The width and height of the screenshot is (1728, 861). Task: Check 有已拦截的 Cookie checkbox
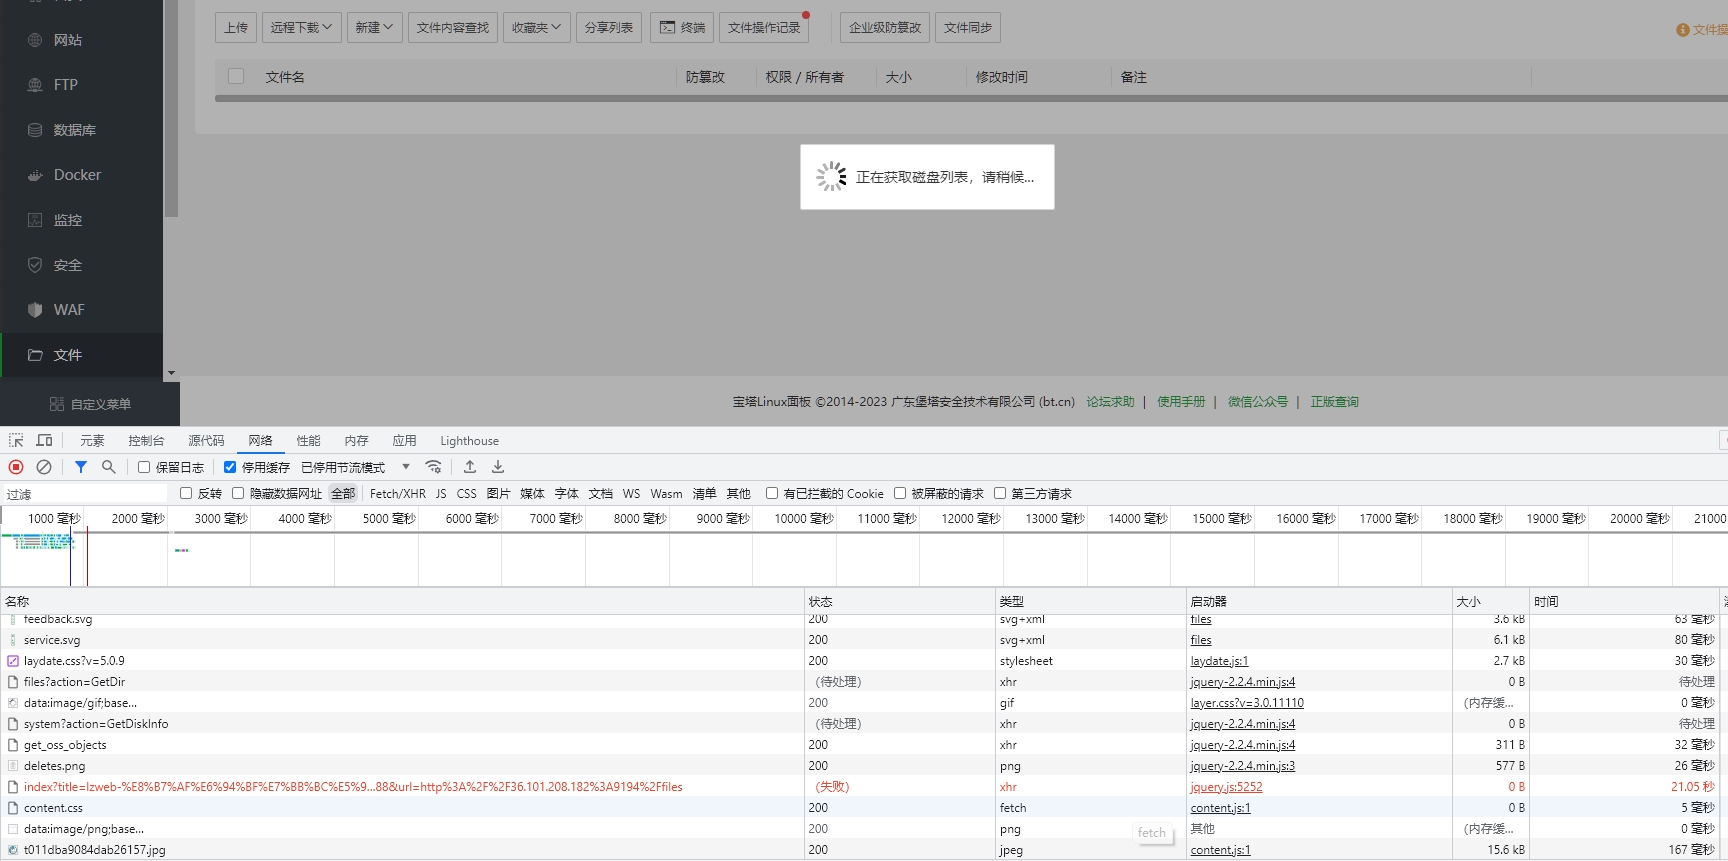pos(772,493)
